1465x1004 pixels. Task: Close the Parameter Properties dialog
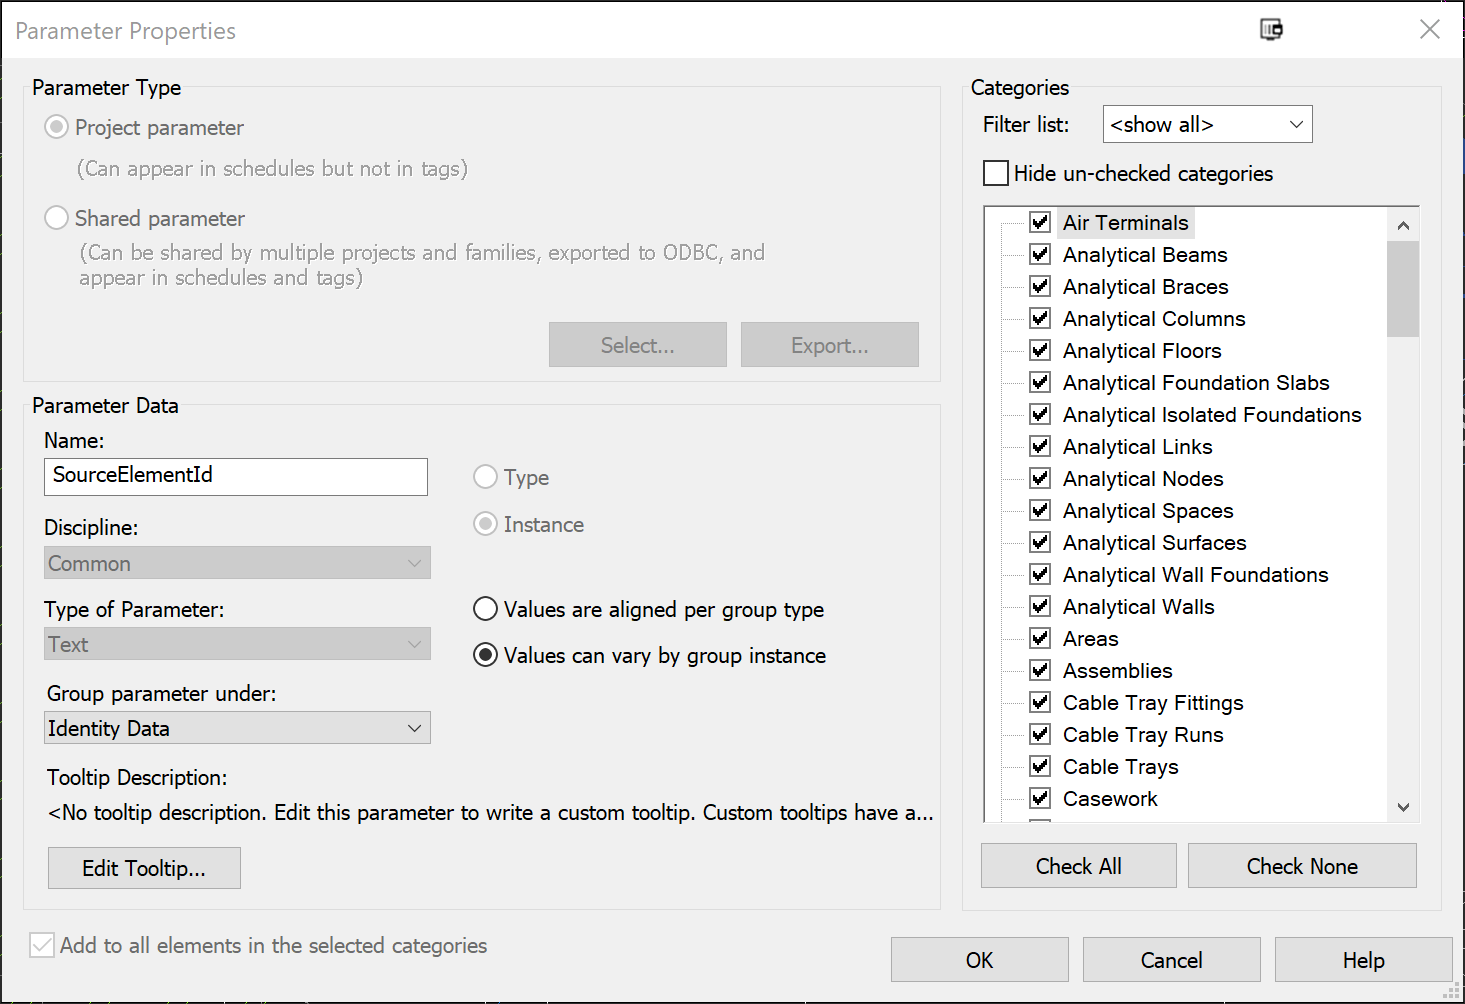tap(1429, 30)
